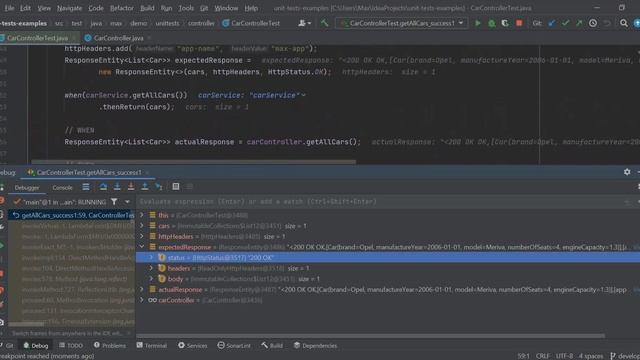This screenshot has height=360, width=640.
Task: Expand the 'cars' variable node
Action: click(x=142, y=225)
